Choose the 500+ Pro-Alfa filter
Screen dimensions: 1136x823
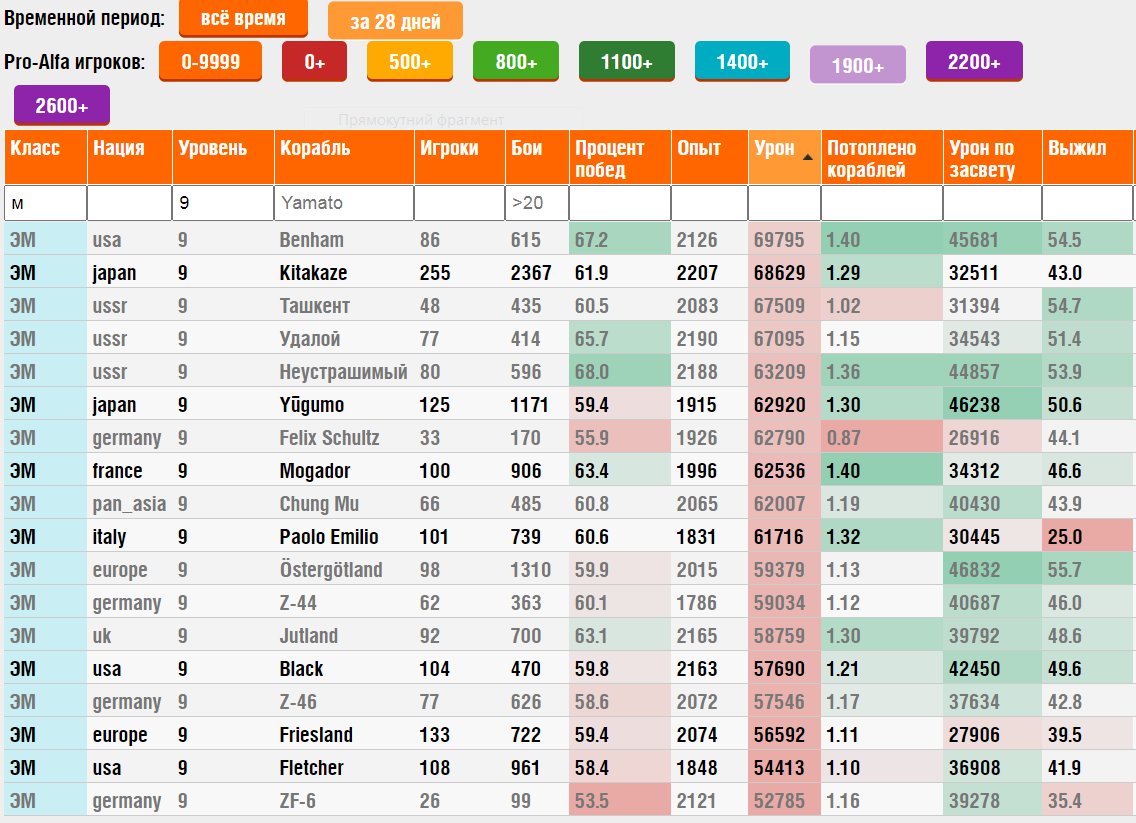pyautogui.click(x=410, y=62)
